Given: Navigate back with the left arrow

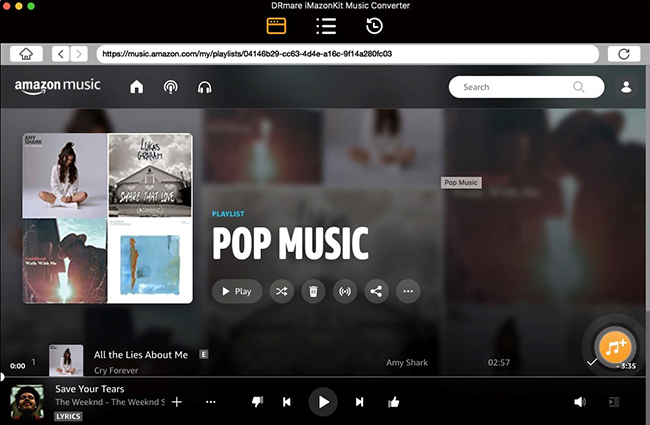Looking at the screenshot, I should coord(61,54).
